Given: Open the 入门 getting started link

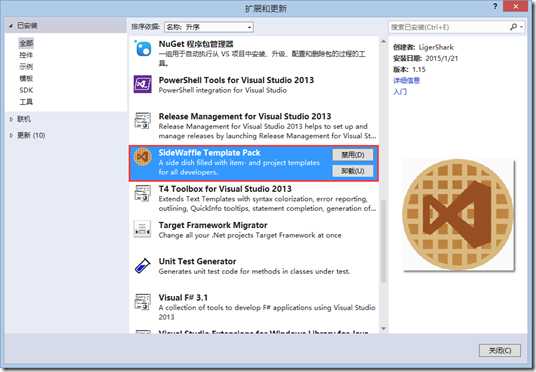Looking at the screenshot, I should click(400, 92).
